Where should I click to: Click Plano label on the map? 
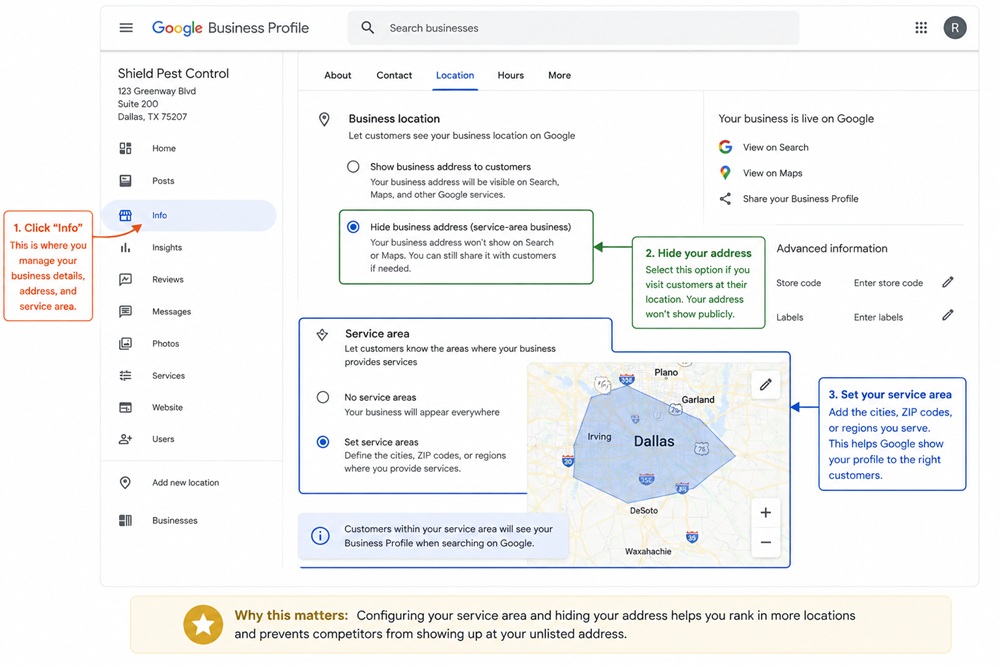pos(666,373)
